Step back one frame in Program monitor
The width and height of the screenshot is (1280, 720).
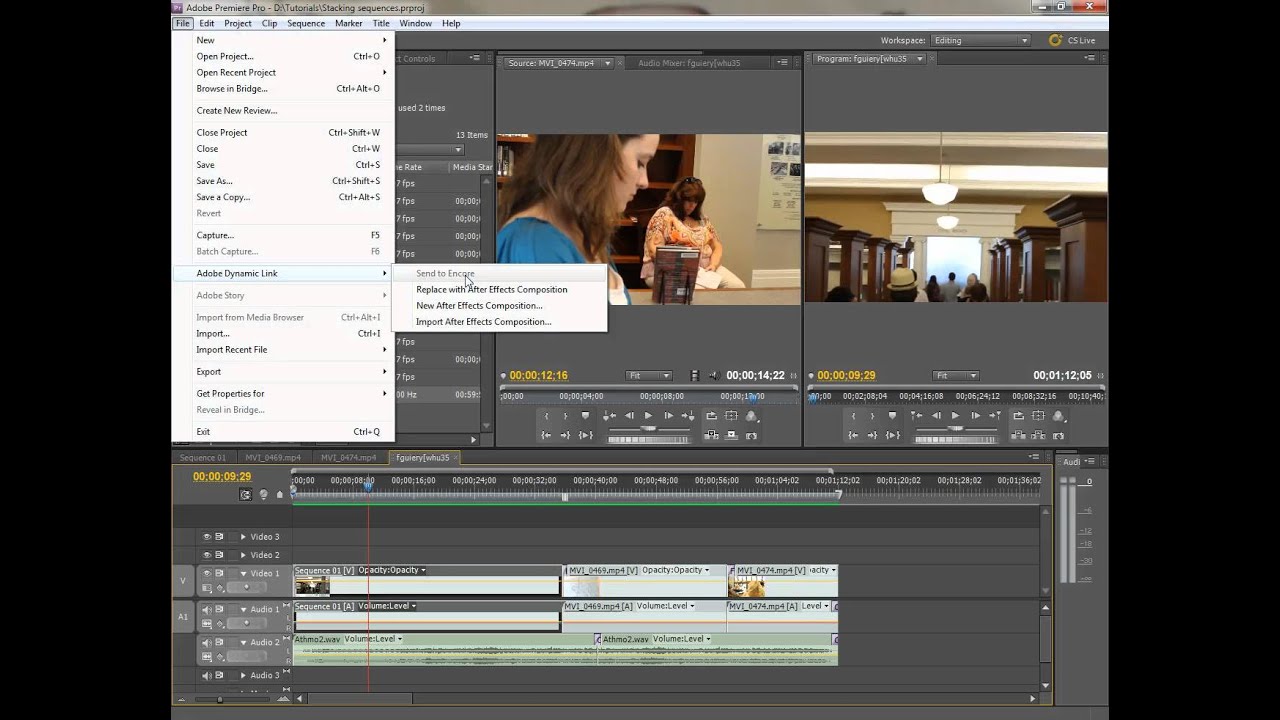pyautogui.click(x=937, y=416)
